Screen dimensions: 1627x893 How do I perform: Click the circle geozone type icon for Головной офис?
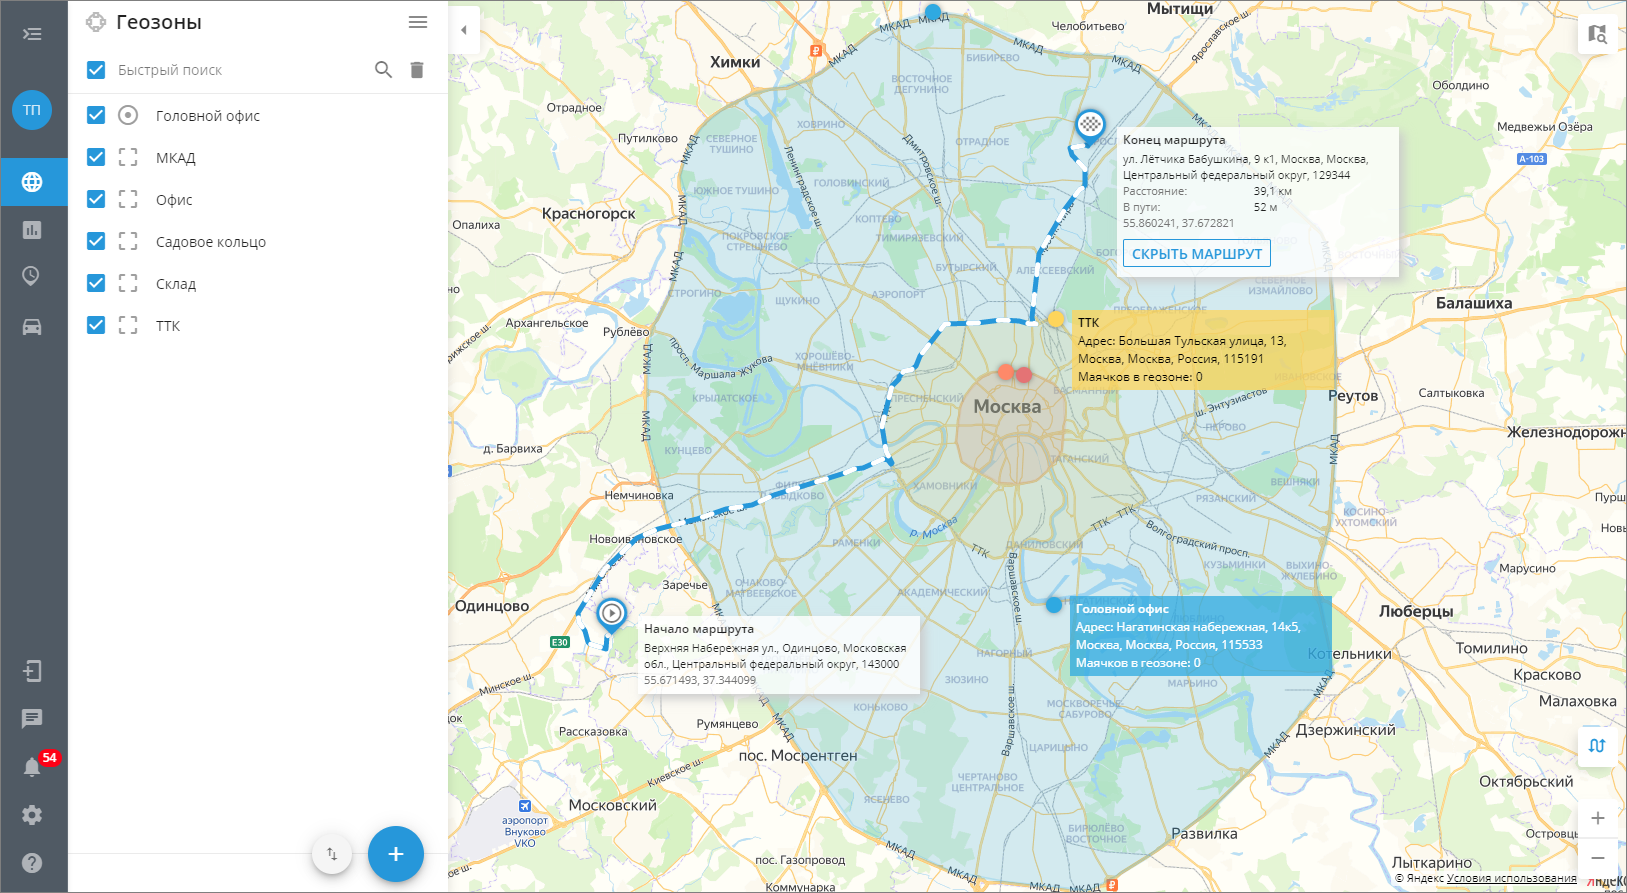click(128, 115)
